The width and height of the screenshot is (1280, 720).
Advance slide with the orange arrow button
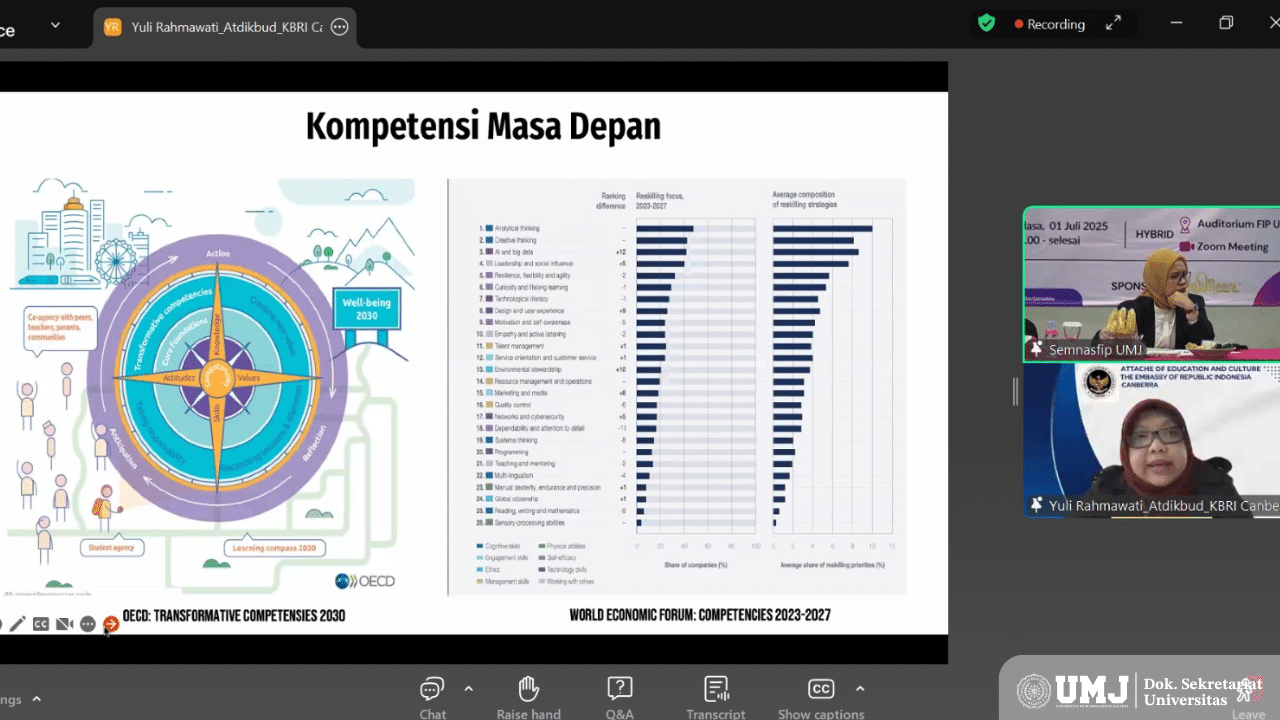111,624
